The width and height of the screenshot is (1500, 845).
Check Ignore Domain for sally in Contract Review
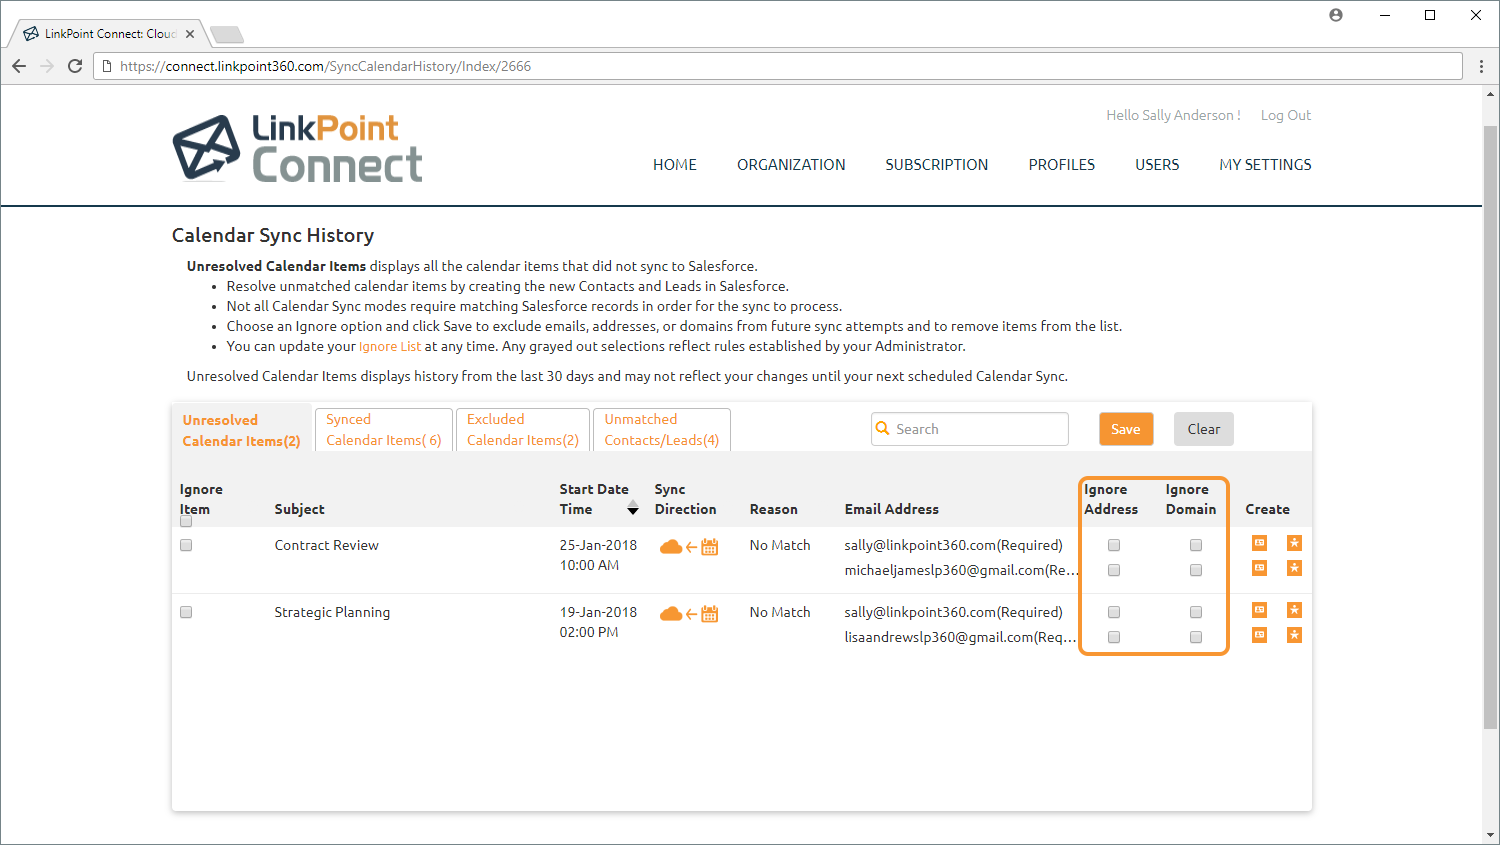click(1196, 545)
